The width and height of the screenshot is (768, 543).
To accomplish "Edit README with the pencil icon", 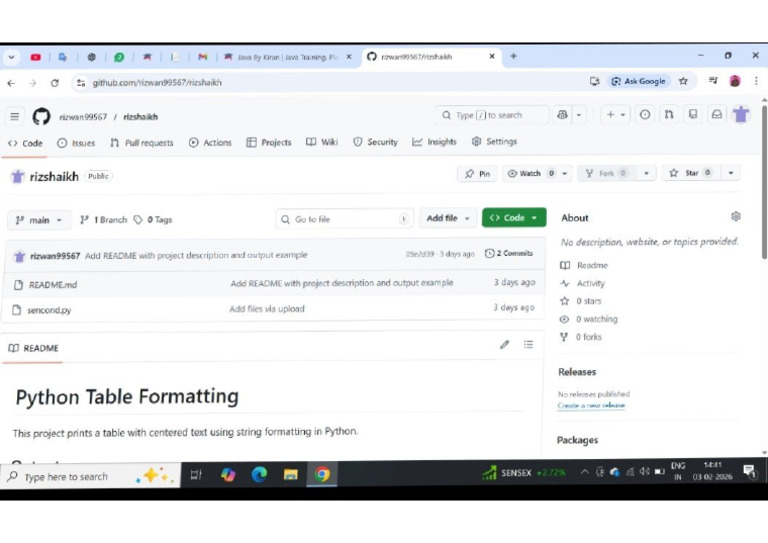I will pos(504,345).
